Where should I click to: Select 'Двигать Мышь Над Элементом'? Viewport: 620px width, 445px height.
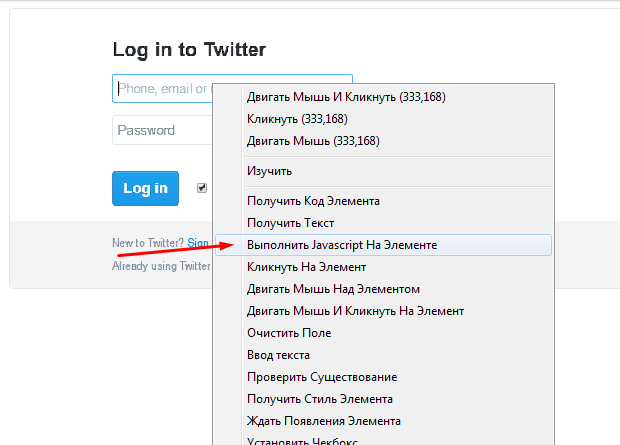(383, 289)
